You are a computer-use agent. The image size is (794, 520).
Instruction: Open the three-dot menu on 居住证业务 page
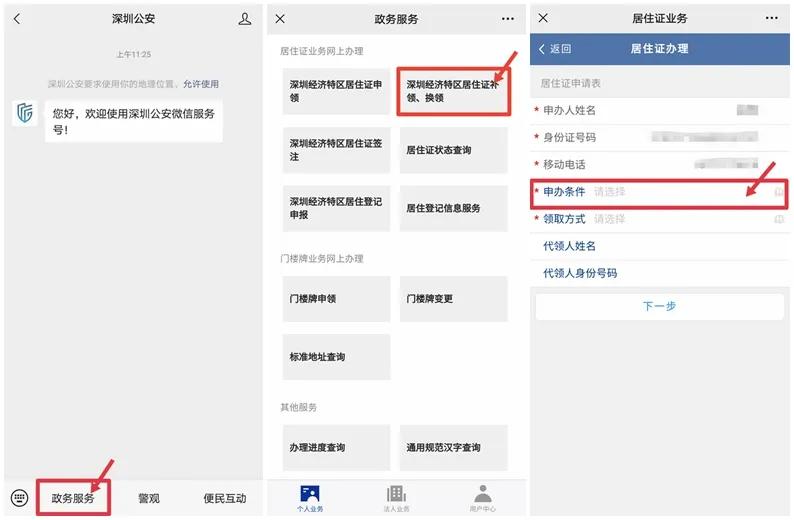(772, 18)
